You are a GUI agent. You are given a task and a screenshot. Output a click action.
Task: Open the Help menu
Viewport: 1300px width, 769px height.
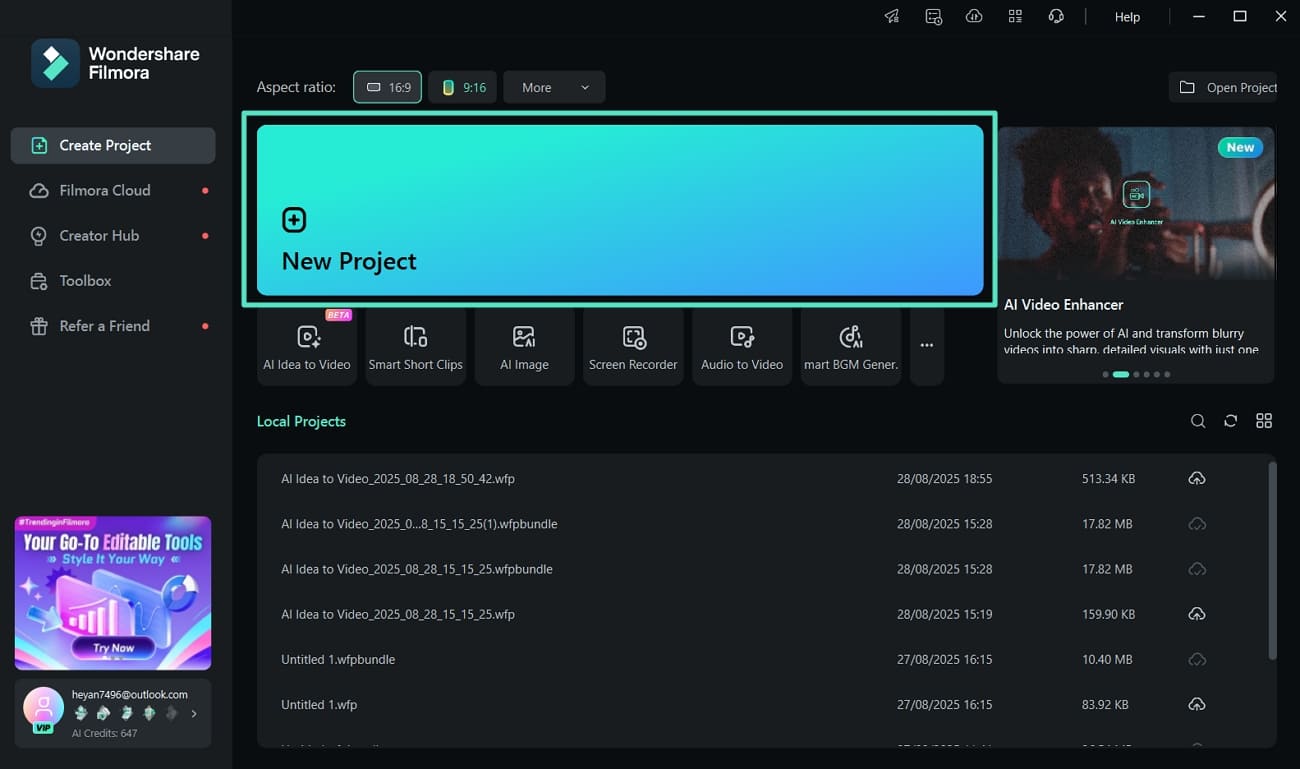tap(1127, 17)
